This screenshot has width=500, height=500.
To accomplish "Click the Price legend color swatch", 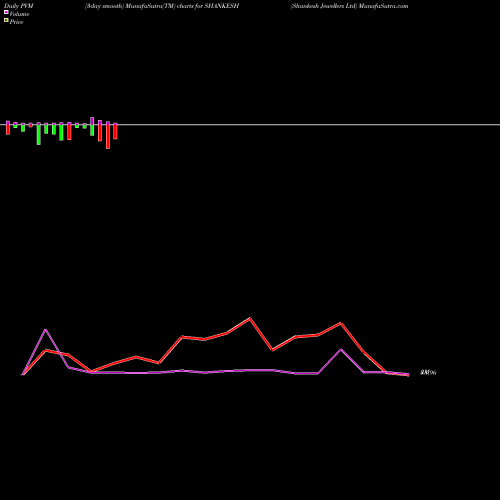I will click(6, 21).
